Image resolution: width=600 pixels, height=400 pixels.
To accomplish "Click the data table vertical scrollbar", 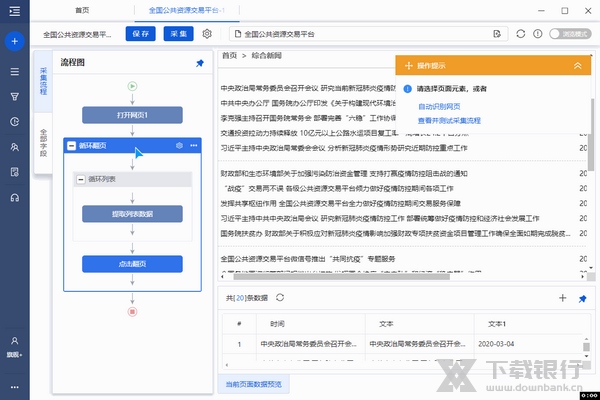I will [586, 346].
